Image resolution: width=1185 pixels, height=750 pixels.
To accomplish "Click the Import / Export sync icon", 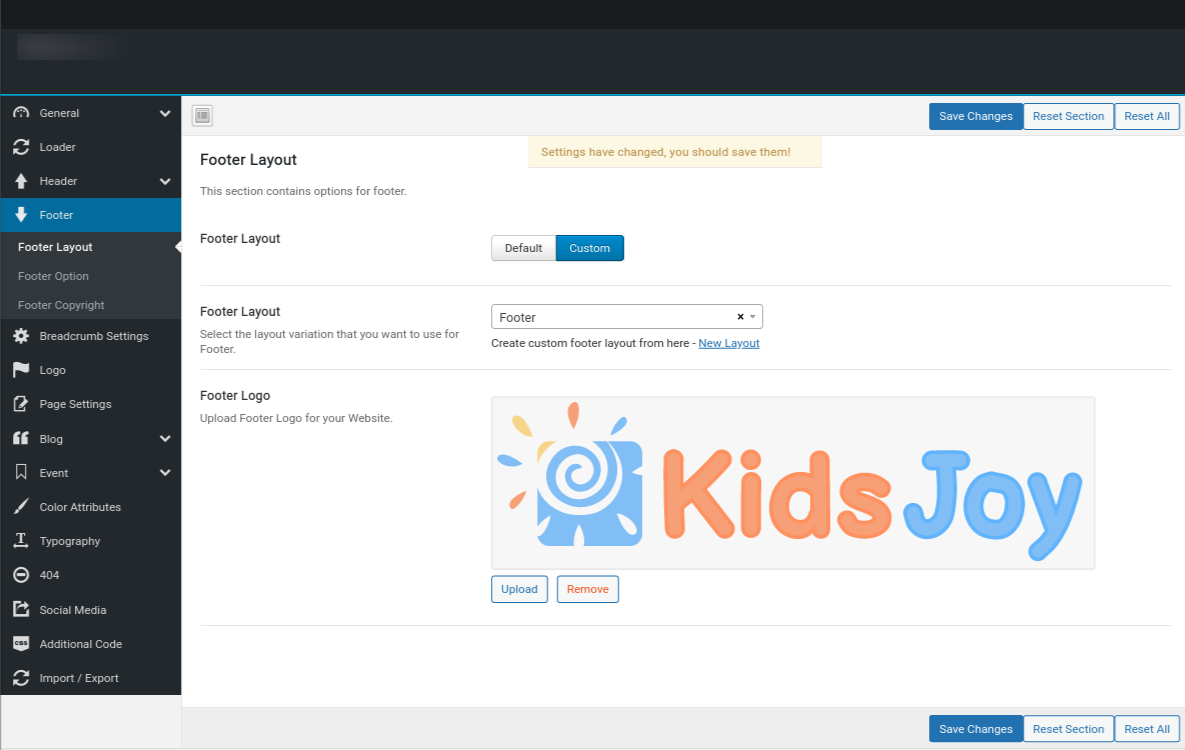I will coord(21,677).
